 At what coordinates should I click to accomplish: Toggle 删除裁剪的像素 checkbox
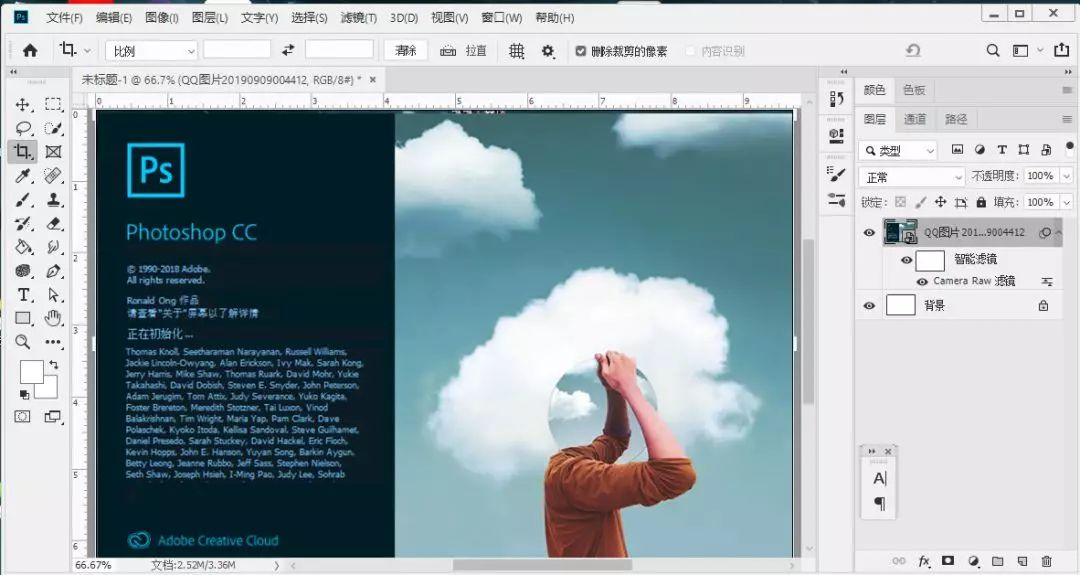(x=581, y=51)
